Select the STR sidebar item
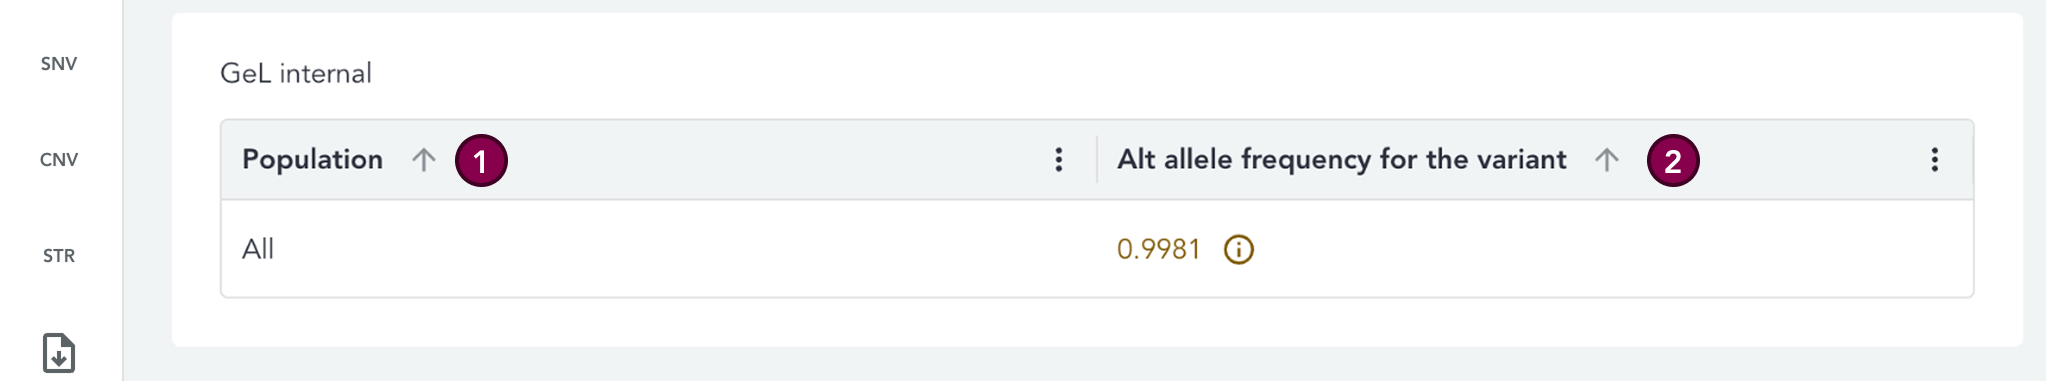 [x=59, y=256]
